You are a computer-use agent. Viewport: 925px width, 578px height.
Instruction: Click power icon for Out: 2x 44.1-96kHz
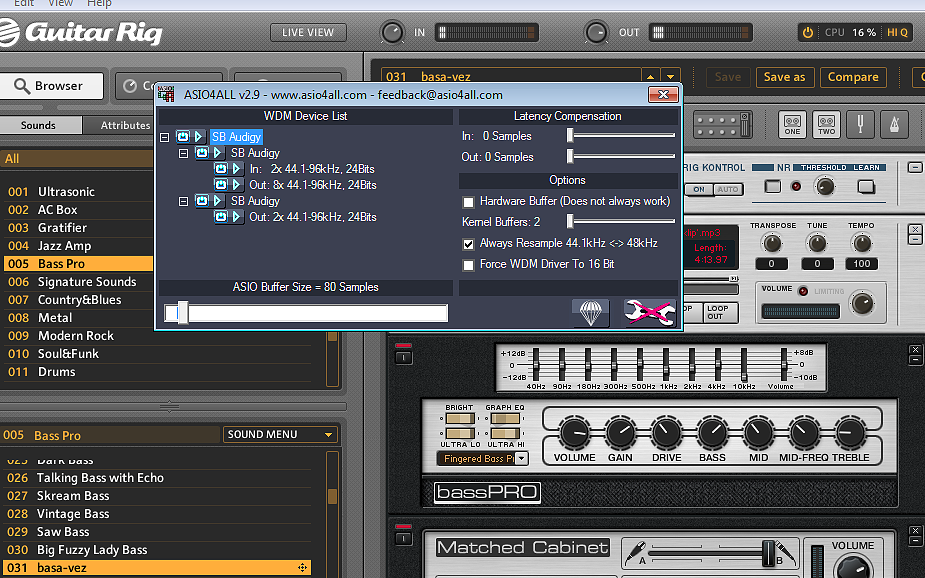tap(221, 216)
